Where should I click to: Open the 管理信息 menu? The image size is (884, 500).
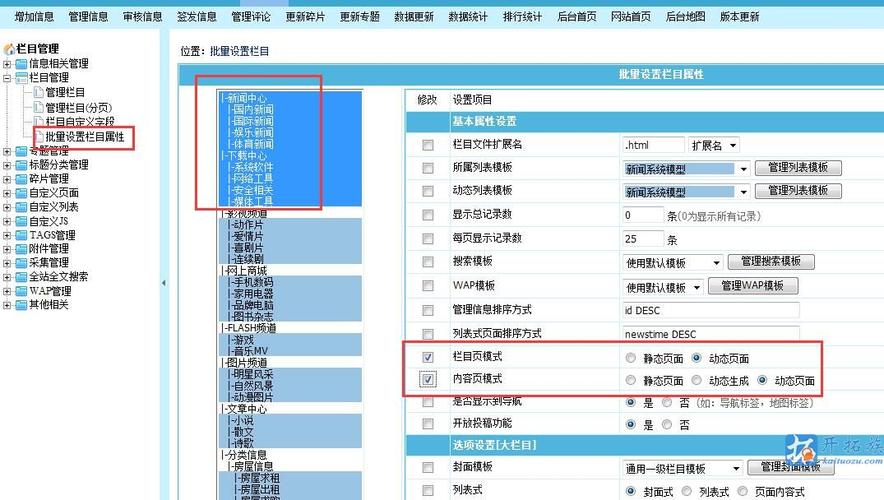[x=88, y=17]
